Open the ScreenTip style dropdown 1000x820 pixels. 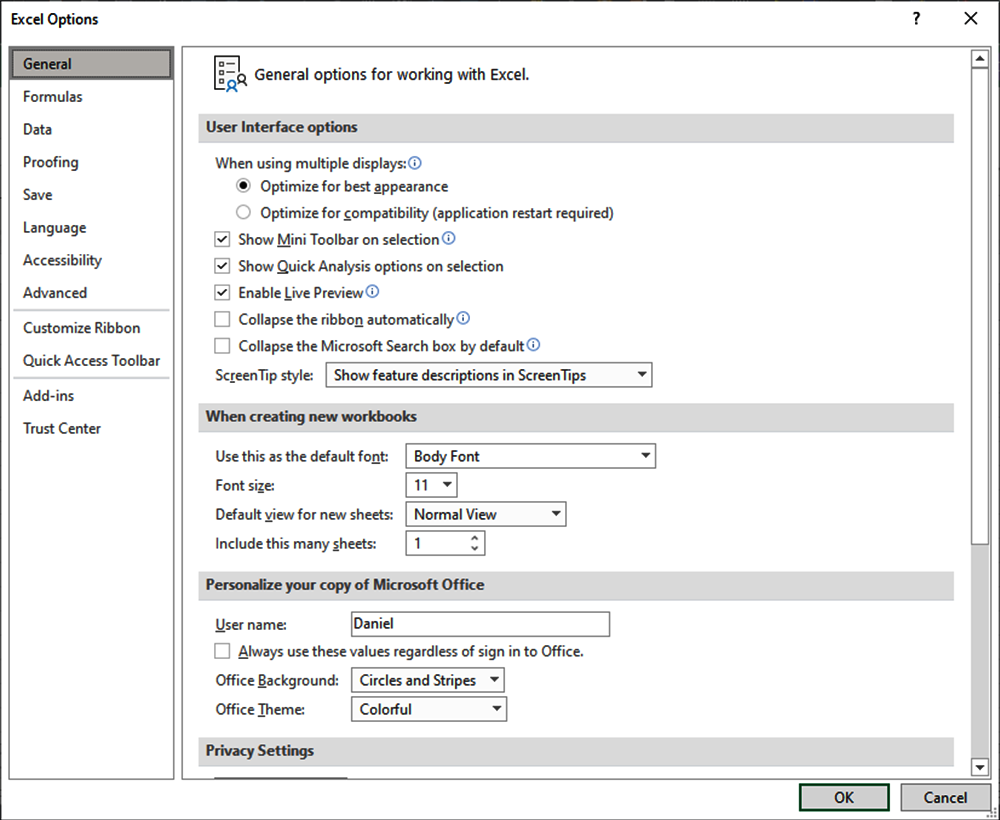[488, 376]
